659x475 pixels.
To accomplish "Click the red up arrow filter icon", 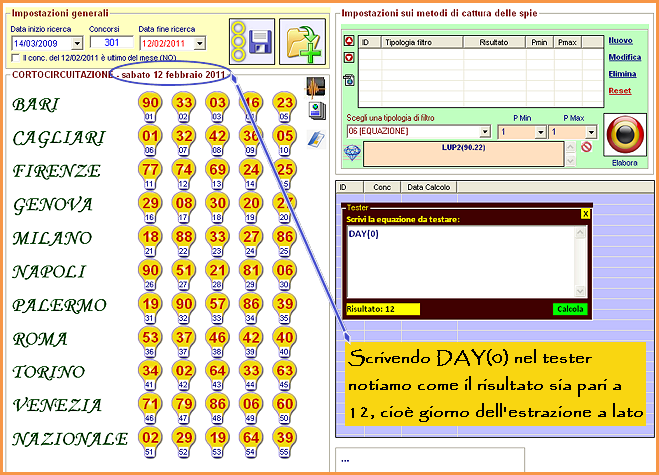I will point(349,41).
